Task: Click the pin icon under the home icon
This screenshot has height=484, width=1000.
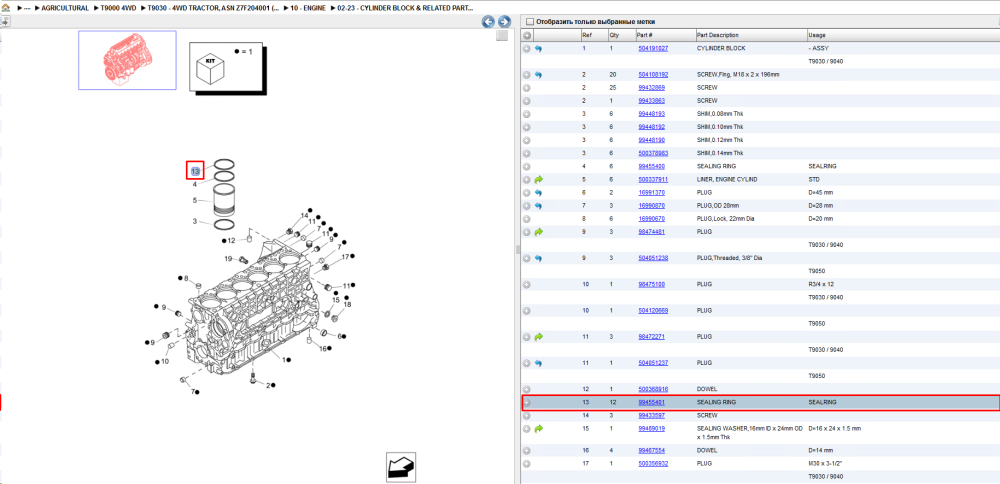Action: point(5,21)
